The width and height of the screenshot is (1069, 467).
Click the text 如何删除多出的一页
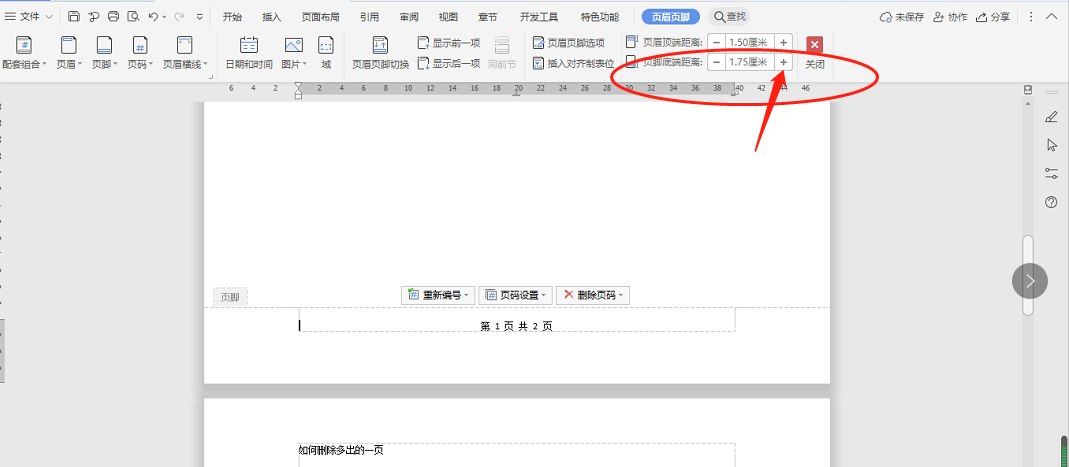[x=341, y=450]
